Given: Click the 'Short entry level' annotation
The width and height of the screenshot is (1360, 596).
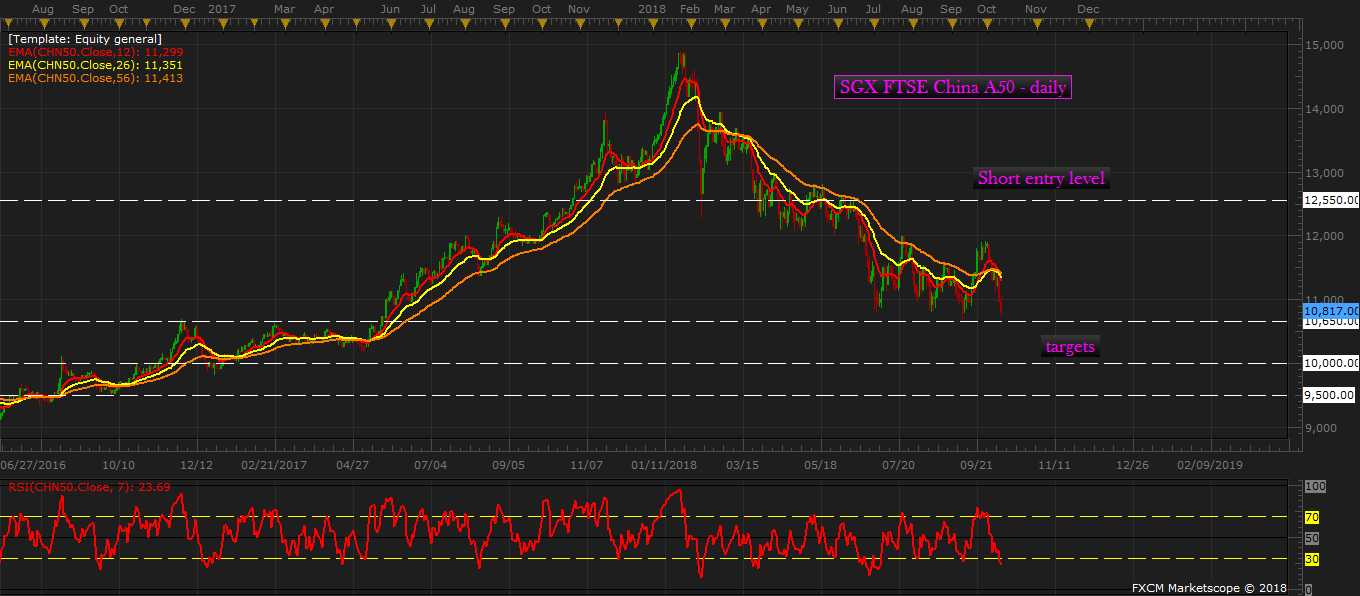Looking at the screenshot, I should pos(1040,179).
